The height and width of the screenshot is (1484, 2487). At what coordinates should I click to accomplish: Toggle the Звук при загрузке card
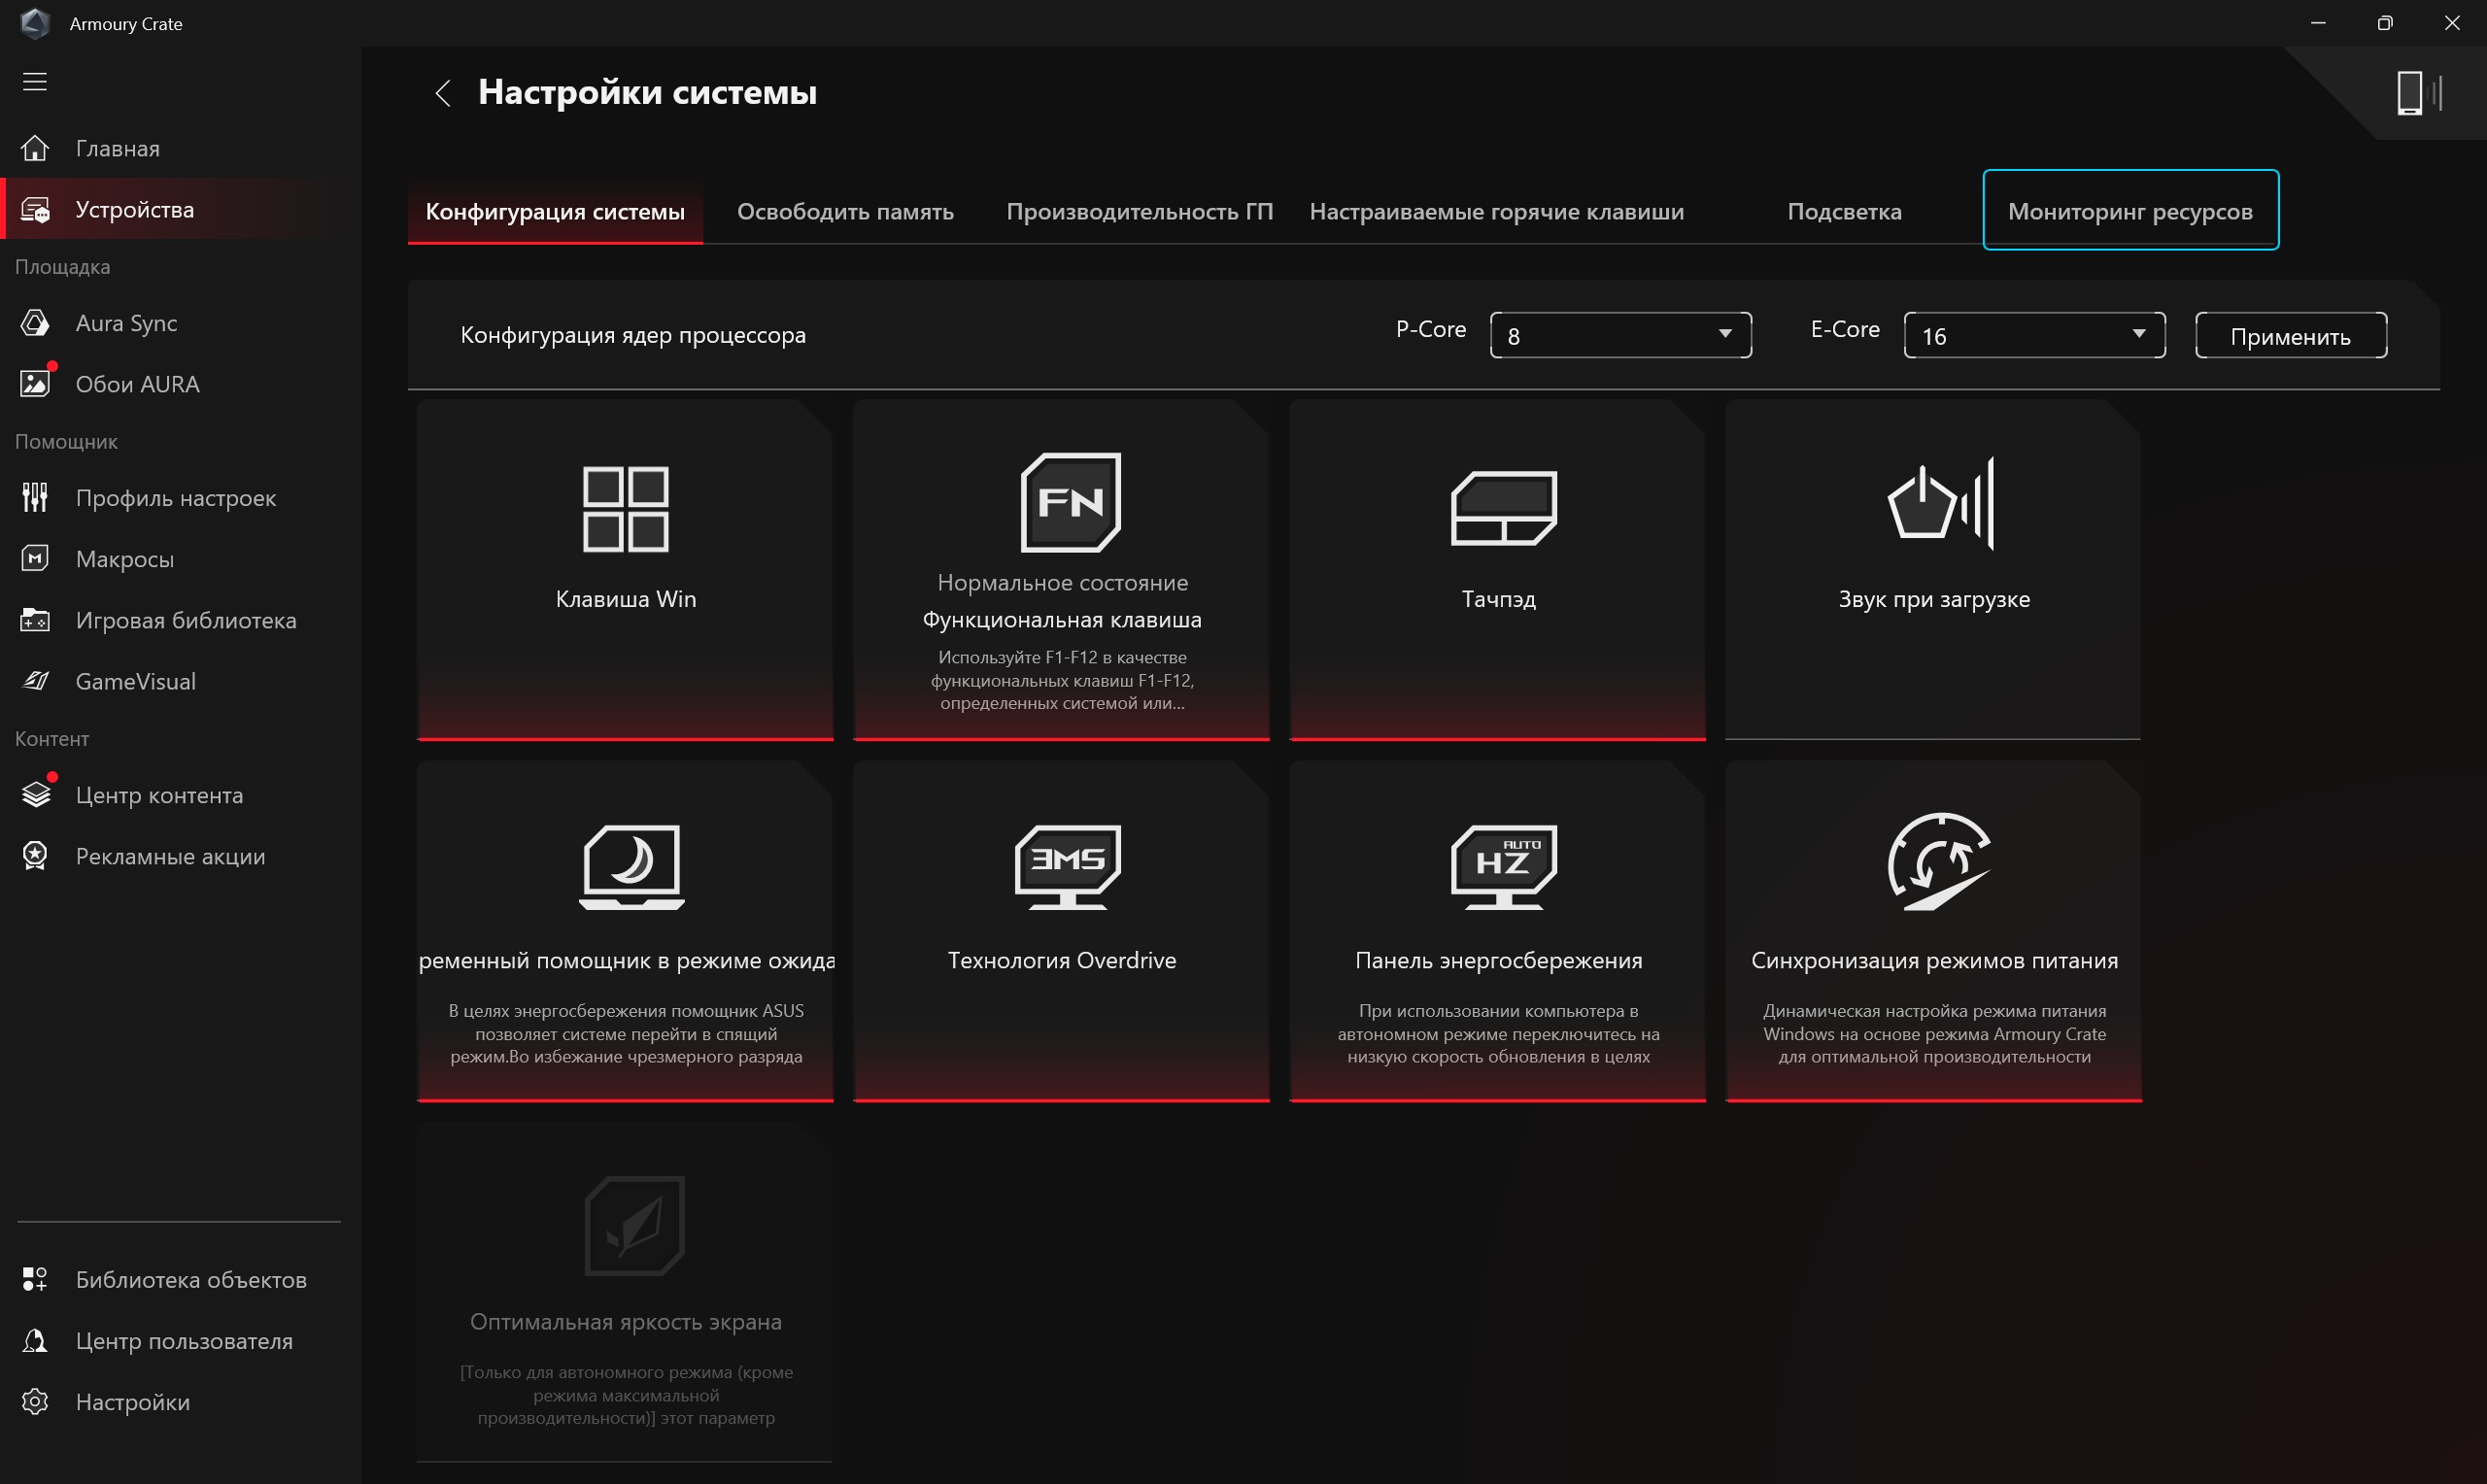(x=1933, y=570)
